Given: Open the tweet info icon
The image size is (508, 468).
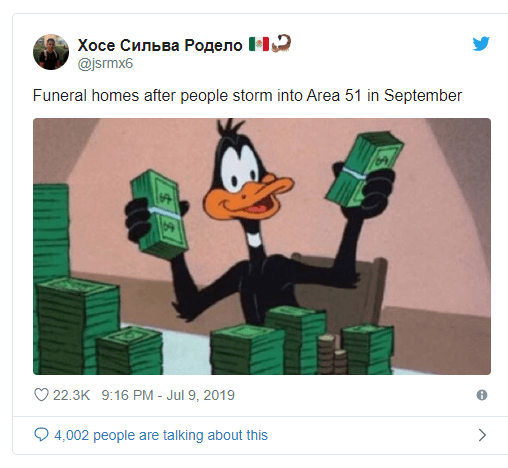Looking at the screenshot, I should pos(482,395).
